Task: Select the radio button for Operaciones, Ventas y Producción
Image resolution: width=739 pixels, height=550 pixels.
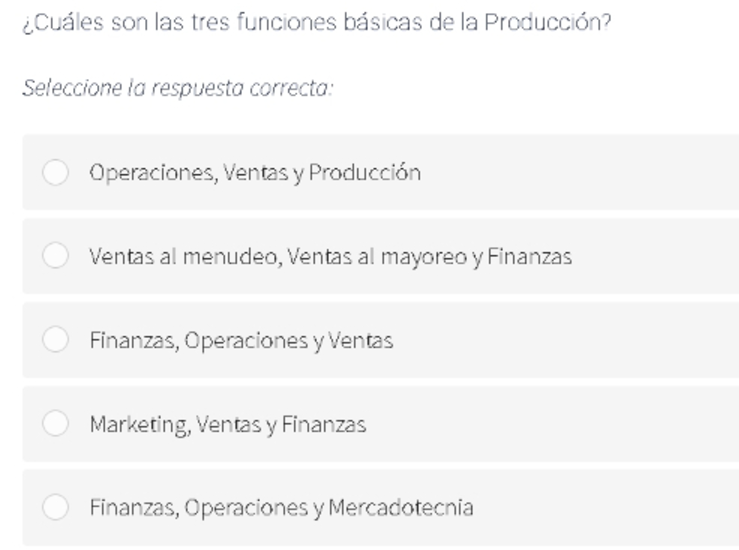Action: pyautogui.click(x=56, y=172)
